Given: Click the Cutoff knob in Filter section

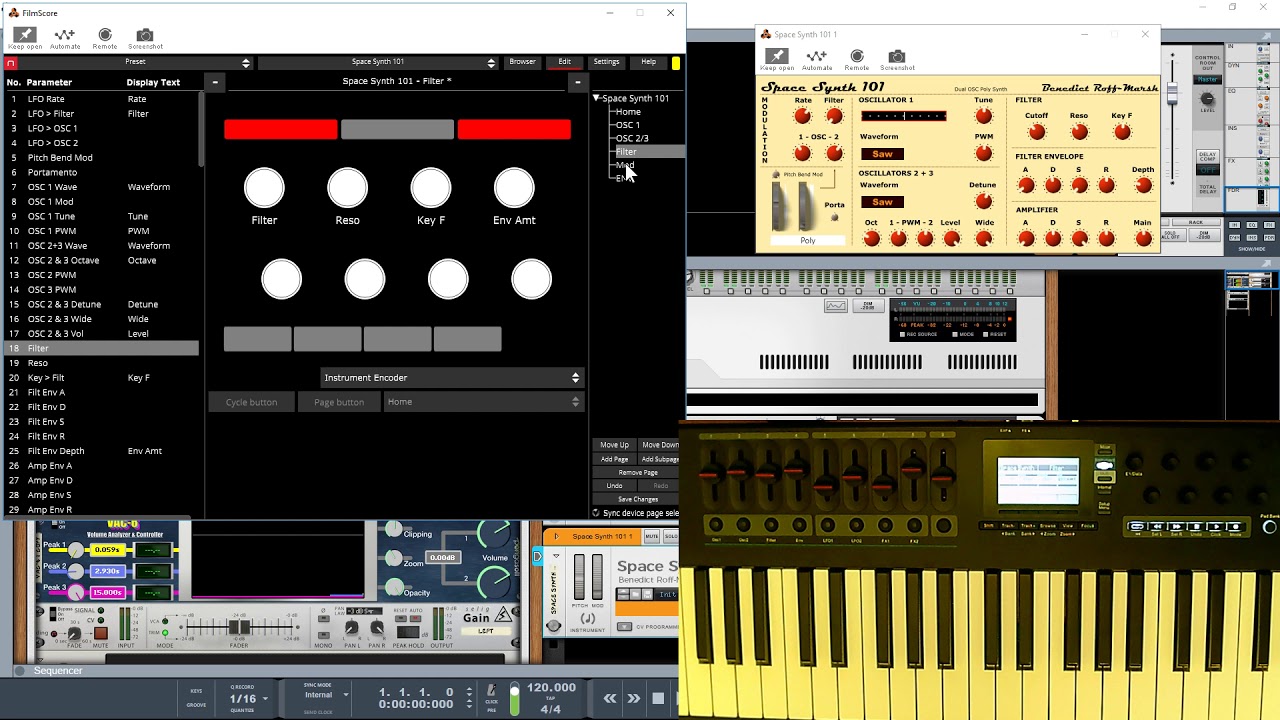Looking at the screenshot, I should 1037,132.
